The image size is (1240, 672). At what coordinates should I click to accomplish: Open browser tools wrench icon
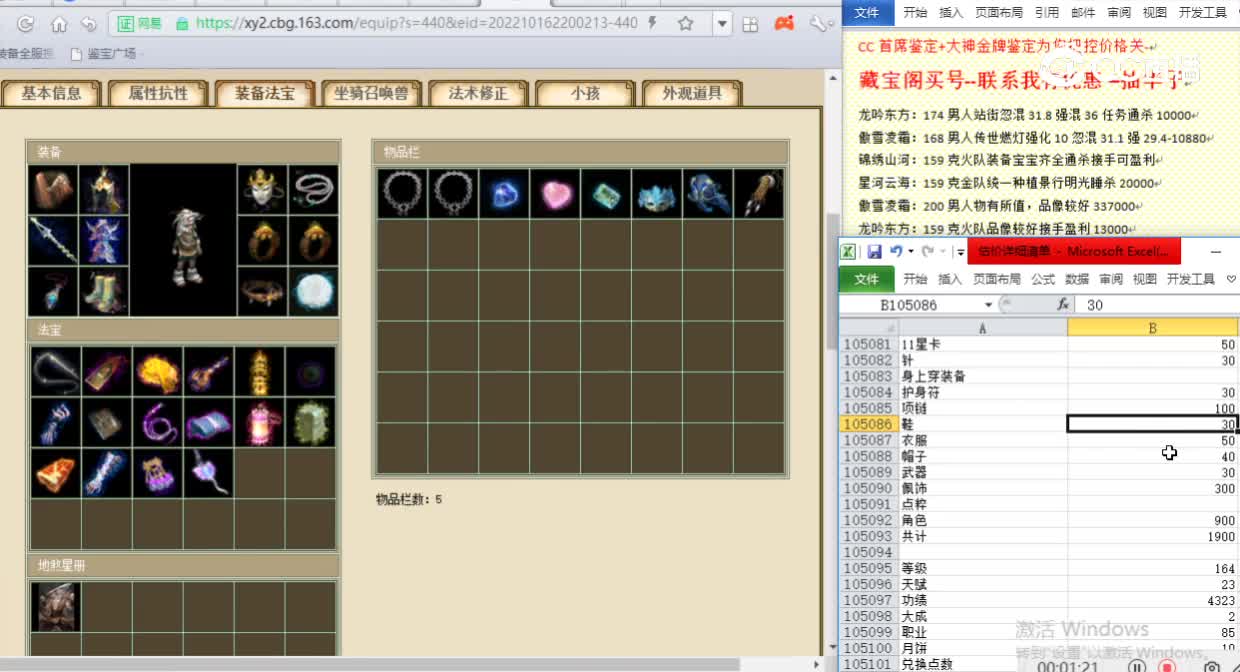[819, 23]
